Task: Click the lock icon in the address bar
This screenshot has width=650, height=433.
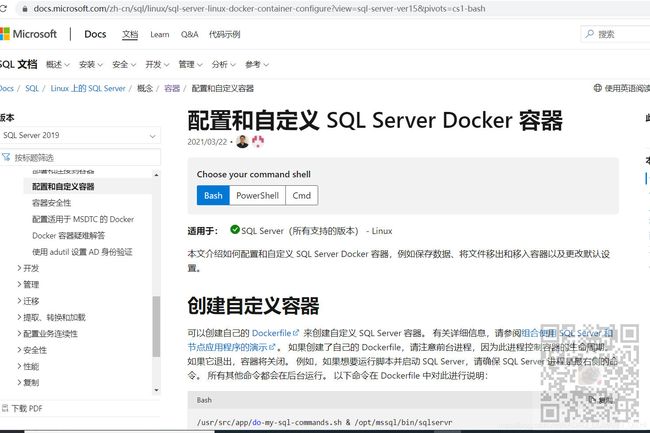Action: 25,9
